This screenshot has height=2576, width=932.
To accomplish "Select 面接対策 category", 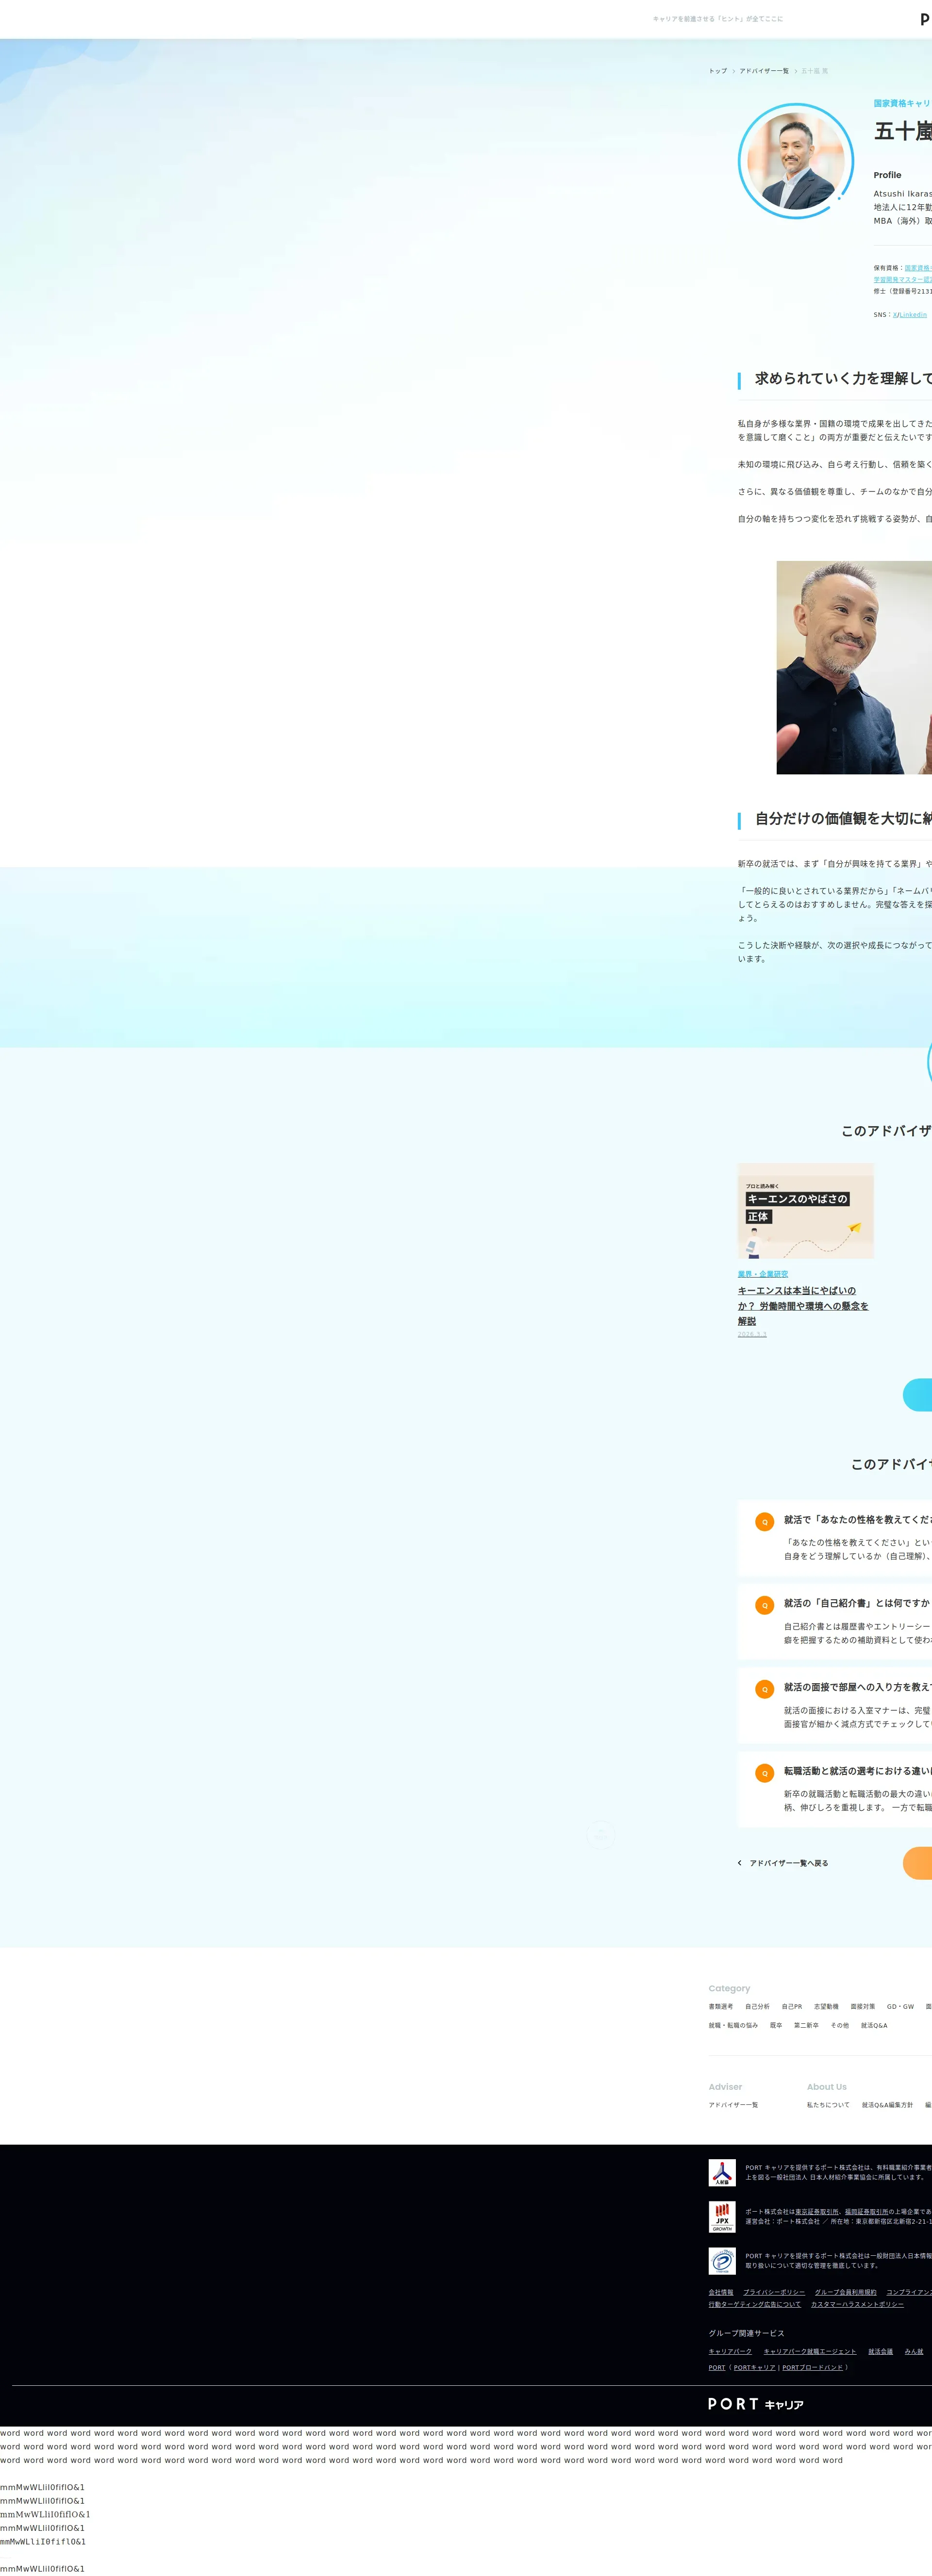I will [x=863, y=2006].
